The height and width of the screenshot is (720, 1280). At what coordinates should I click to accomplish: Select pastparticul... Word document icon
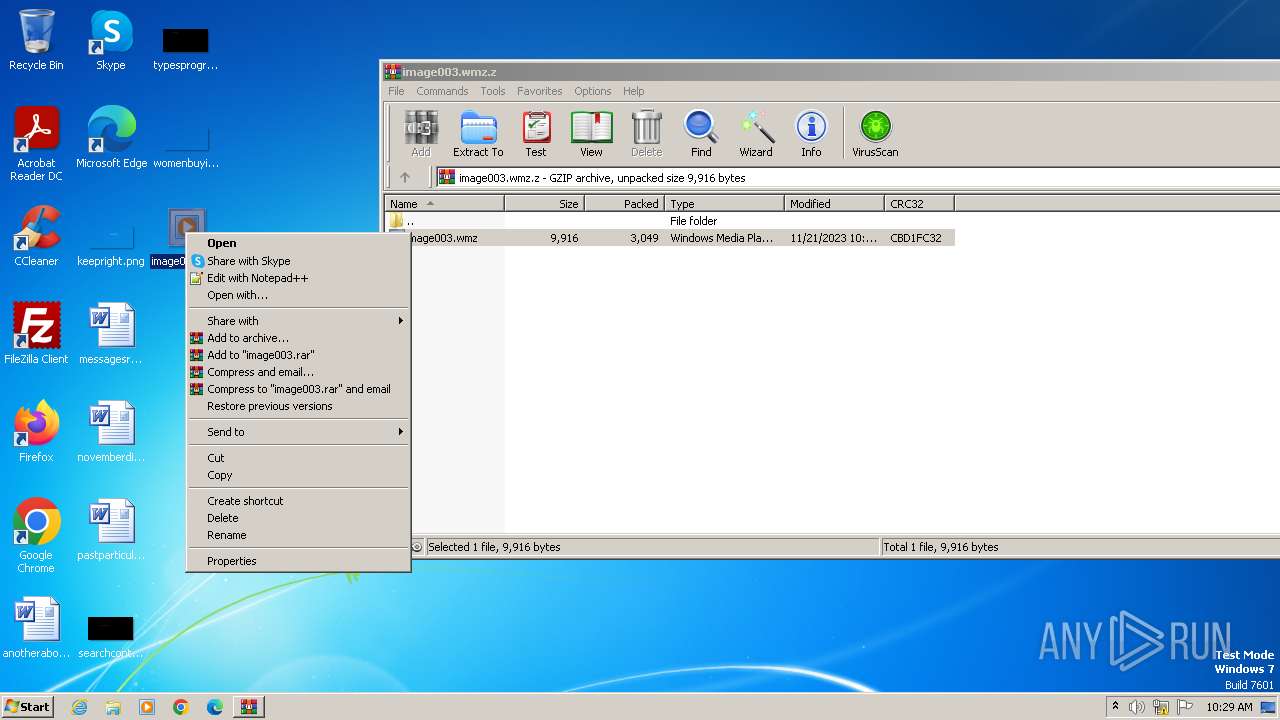[x=111, y=530]
